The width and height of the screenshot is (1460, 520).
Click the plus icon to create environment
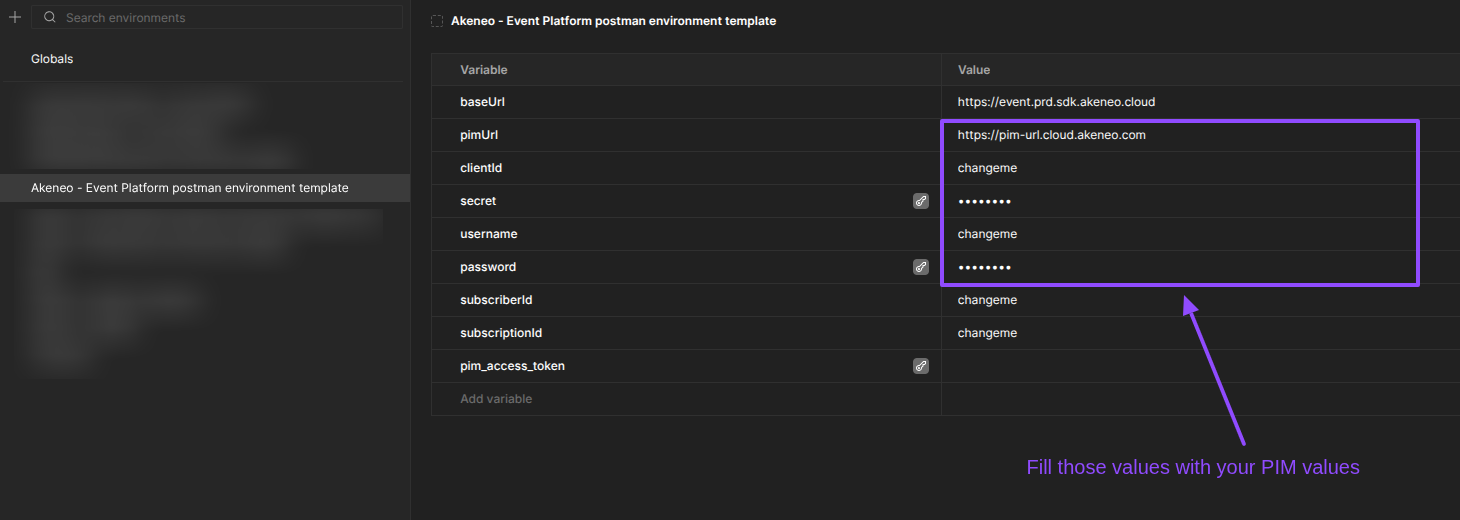[x=14, y=17]
